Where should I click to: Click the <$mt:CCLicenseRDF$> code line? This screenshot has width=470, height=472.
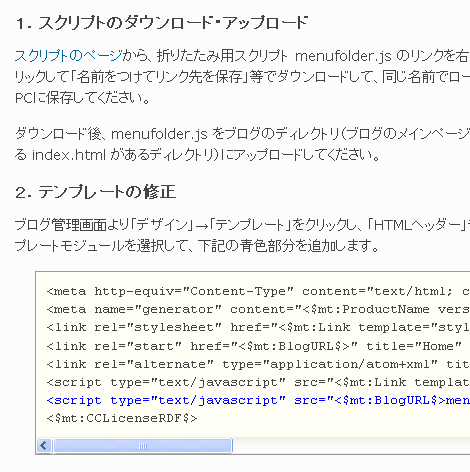122,418
